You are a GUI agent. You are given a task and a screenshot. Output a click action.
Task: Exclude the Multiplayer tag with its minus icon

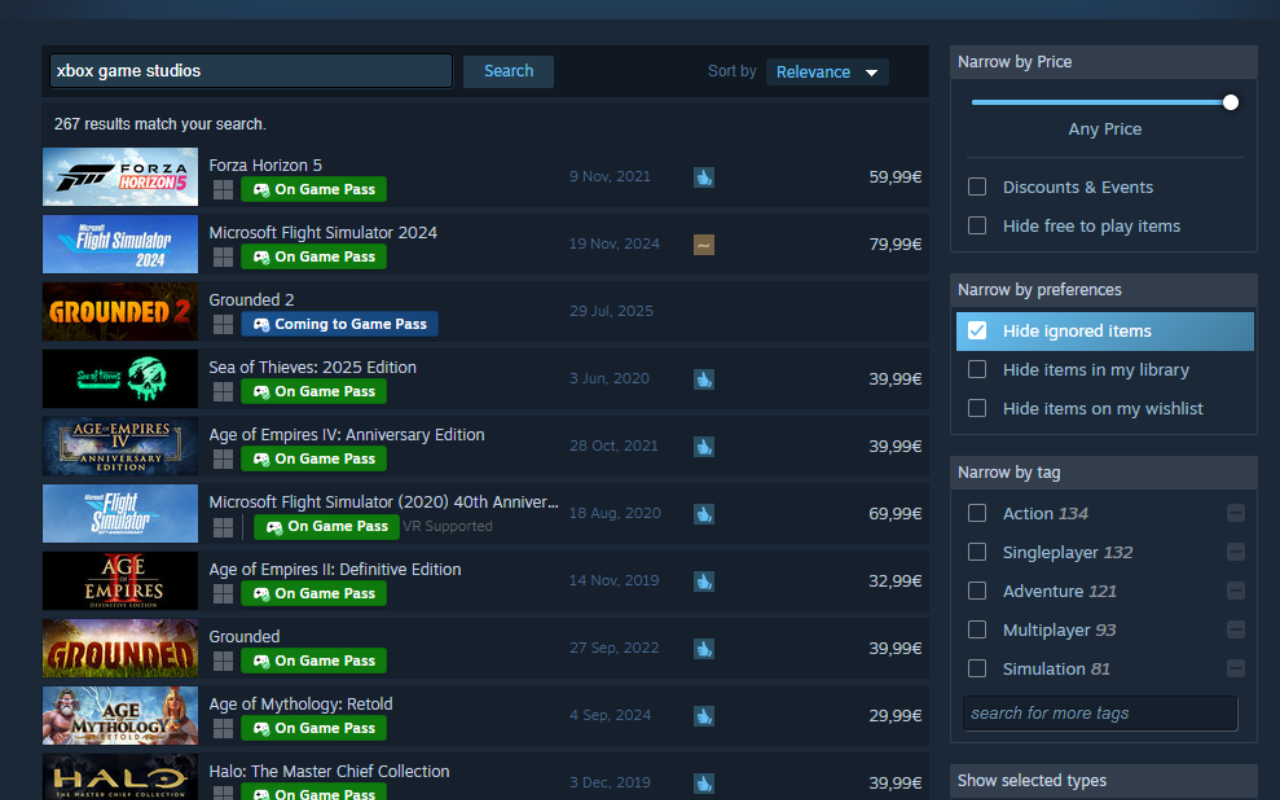tap(1236, 630)
